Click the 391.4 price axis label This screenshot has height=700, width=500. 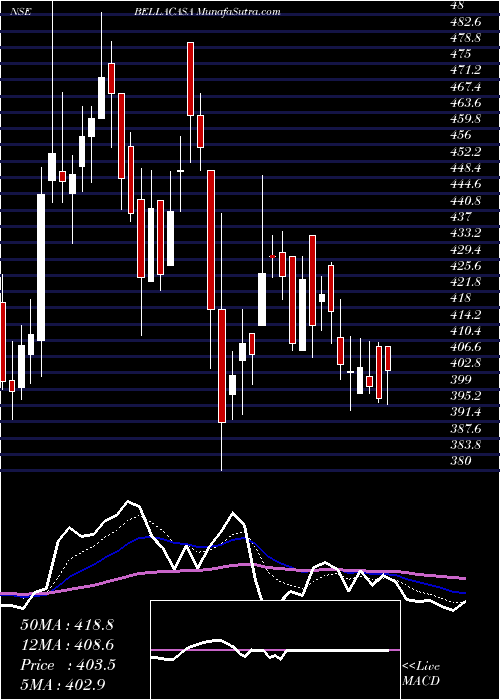[x=467, y=412]
